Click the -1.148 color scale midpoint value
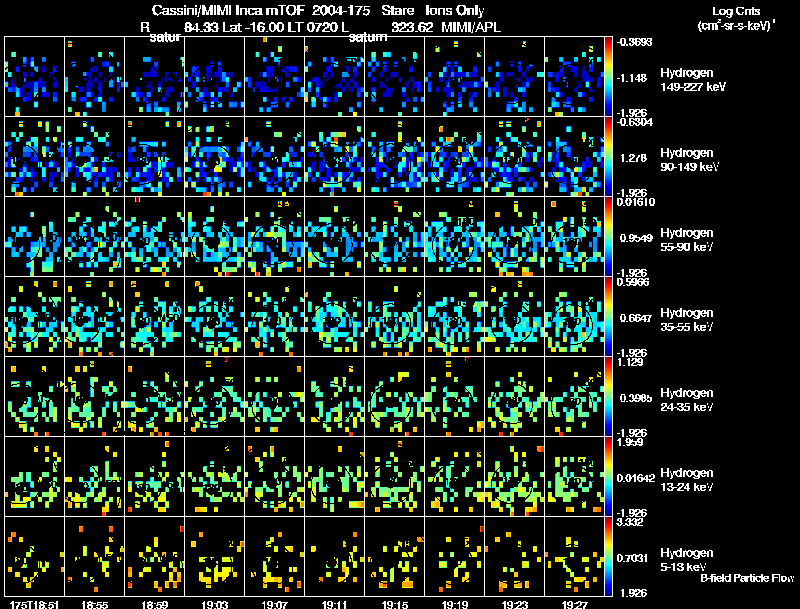The height and width of the screenshot is (609, 800). 632,78
